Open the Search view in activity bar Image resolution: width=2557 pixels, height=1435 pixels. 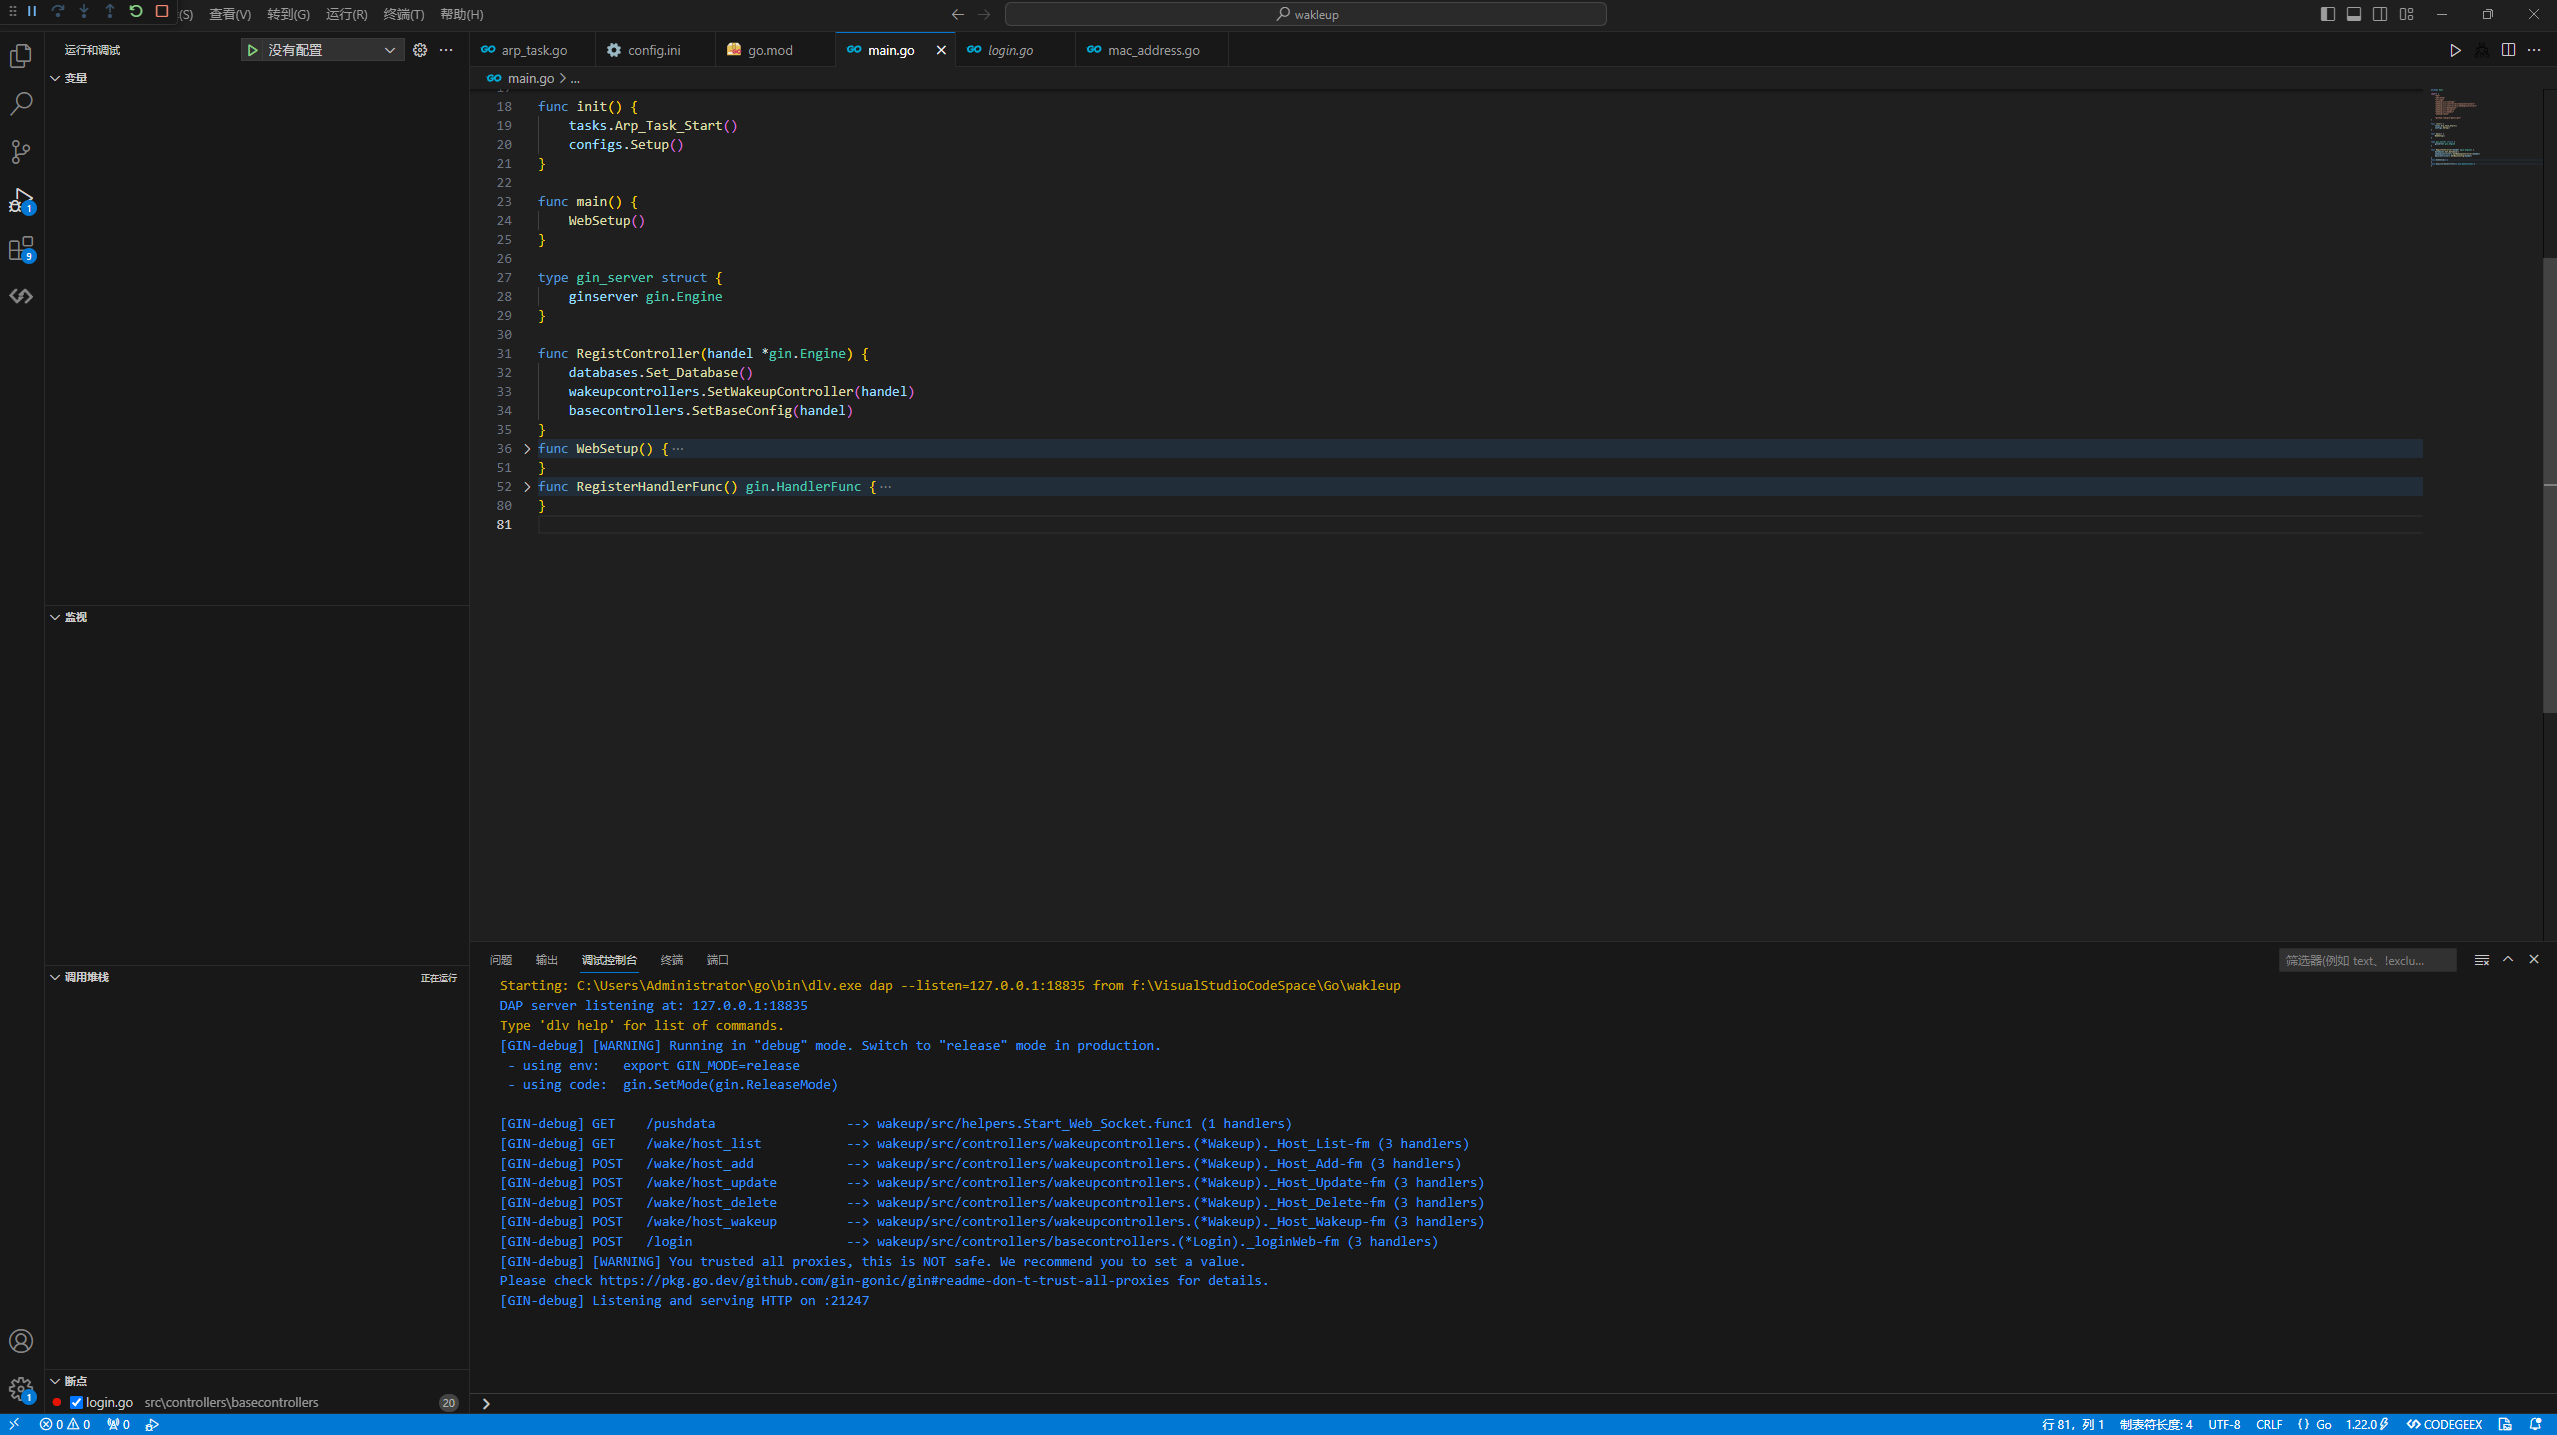21,104
